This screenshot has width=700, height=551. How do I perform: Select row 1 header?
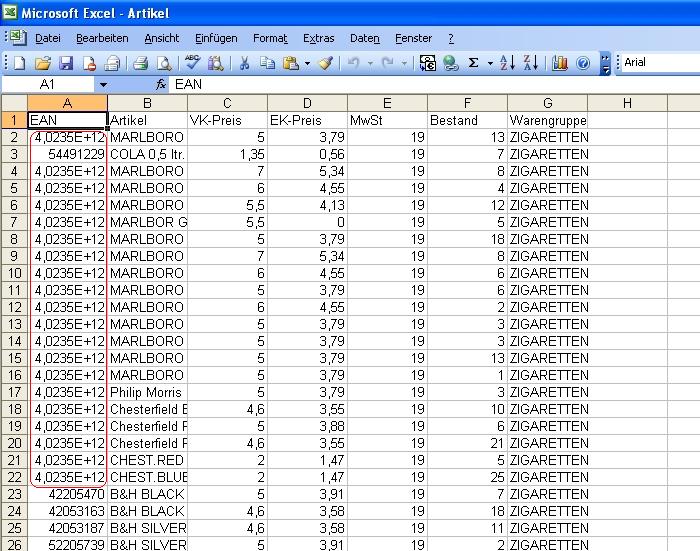(x=14, y=120)
